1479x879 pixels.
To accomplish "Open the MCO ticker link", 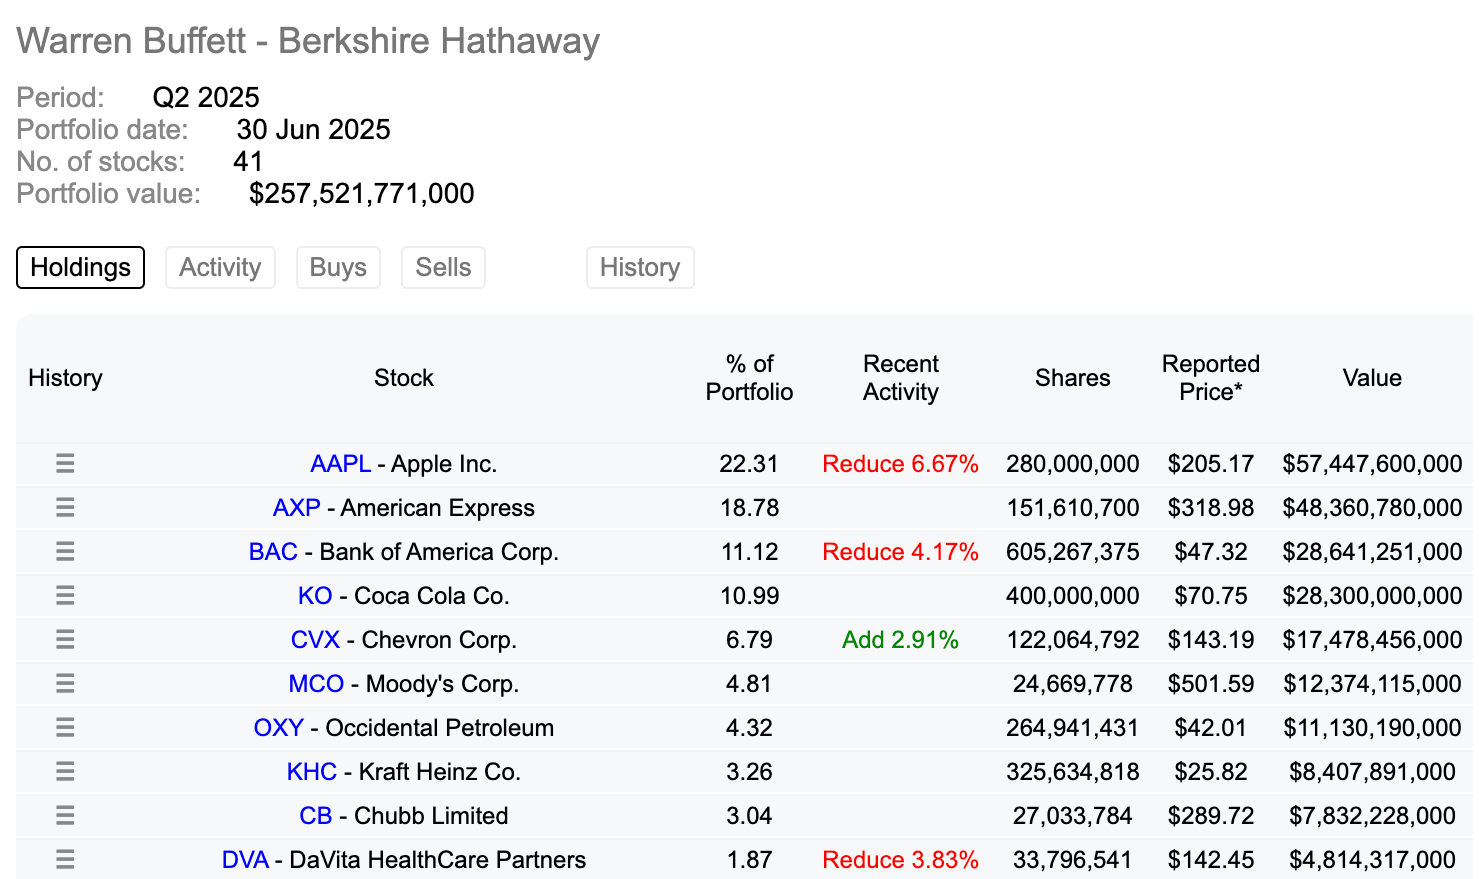I will coord(316,684).
